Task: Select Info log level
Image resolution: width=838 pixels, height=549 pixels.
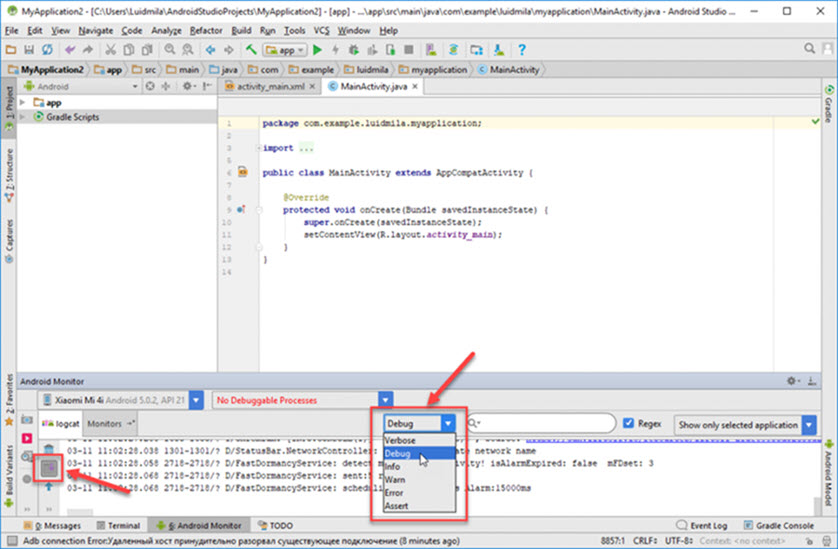Action: pyautogui.click(x=419, y=467)
